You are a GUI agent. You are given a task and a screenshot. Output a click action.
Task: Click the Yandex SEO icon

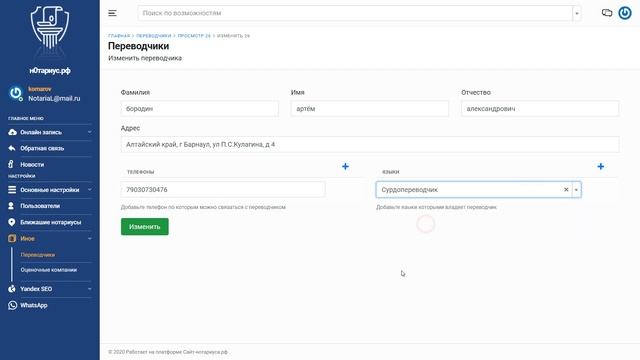pos(12,289)
